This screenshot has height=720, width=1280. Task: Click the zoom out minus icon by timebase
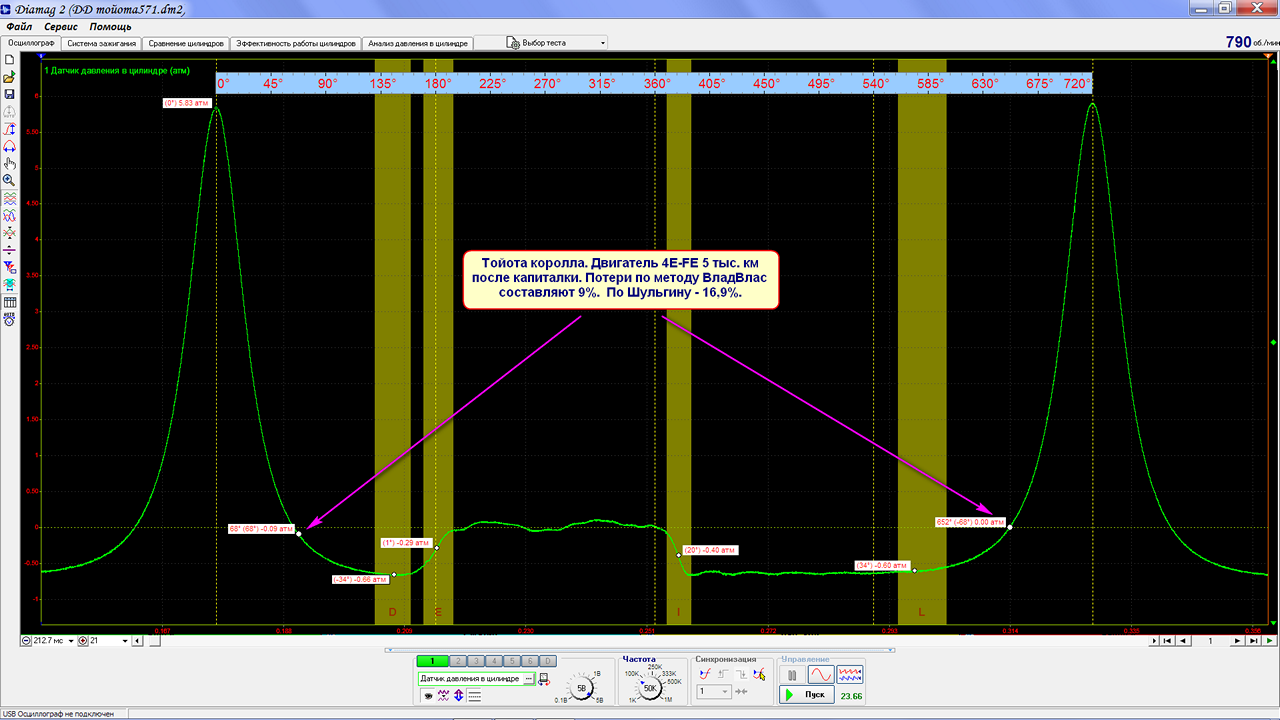[26, 640]
